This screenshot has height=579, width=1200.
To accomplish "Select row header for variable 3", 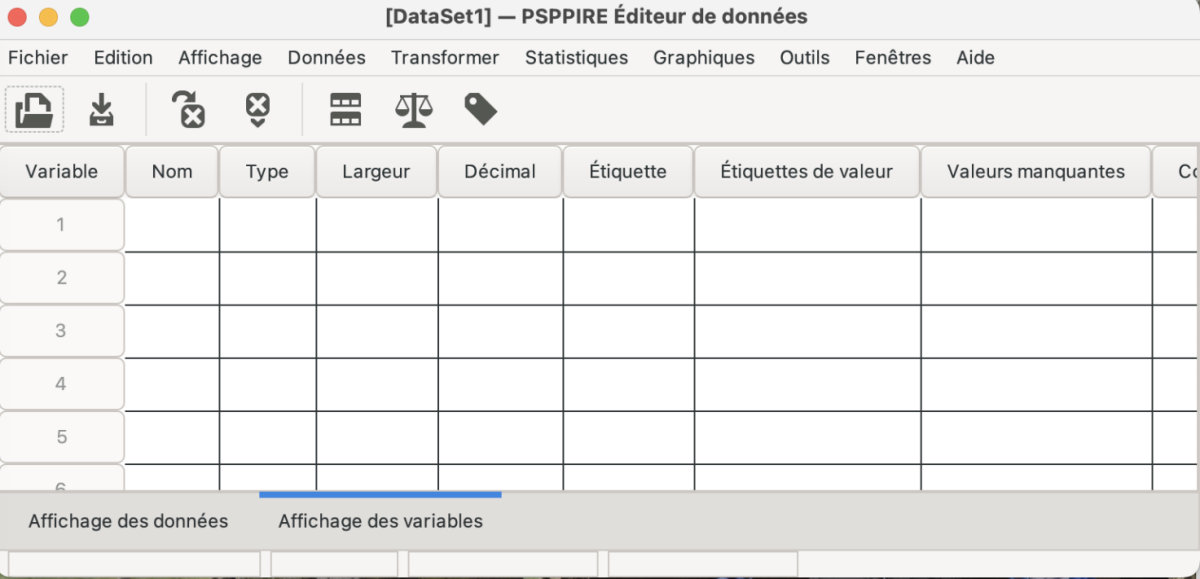I will tap(61, 330).
